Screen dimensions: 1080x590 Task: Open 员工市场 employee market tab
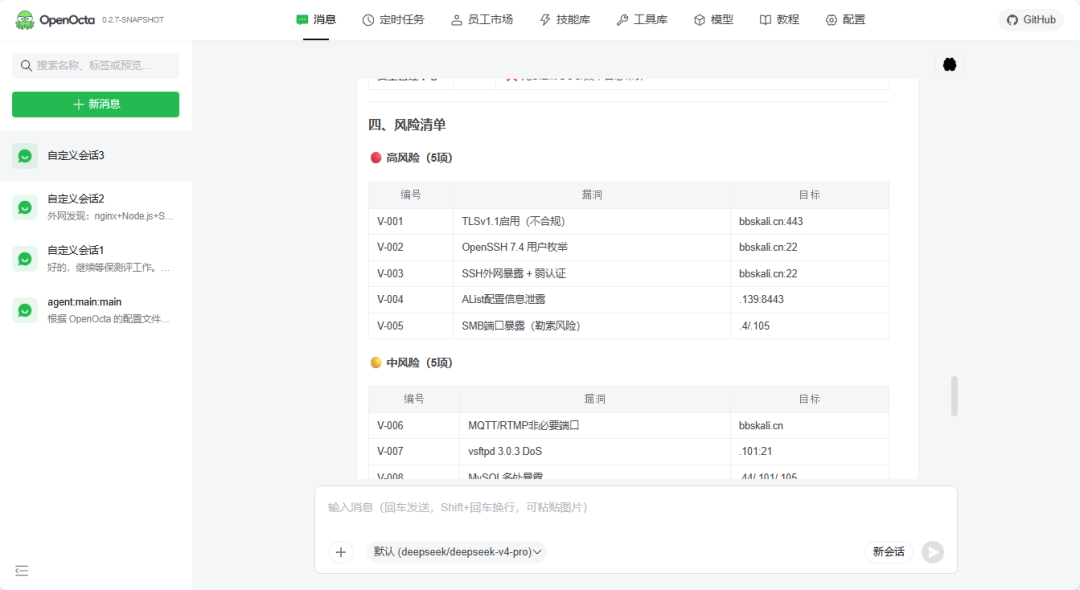(482, 19)
